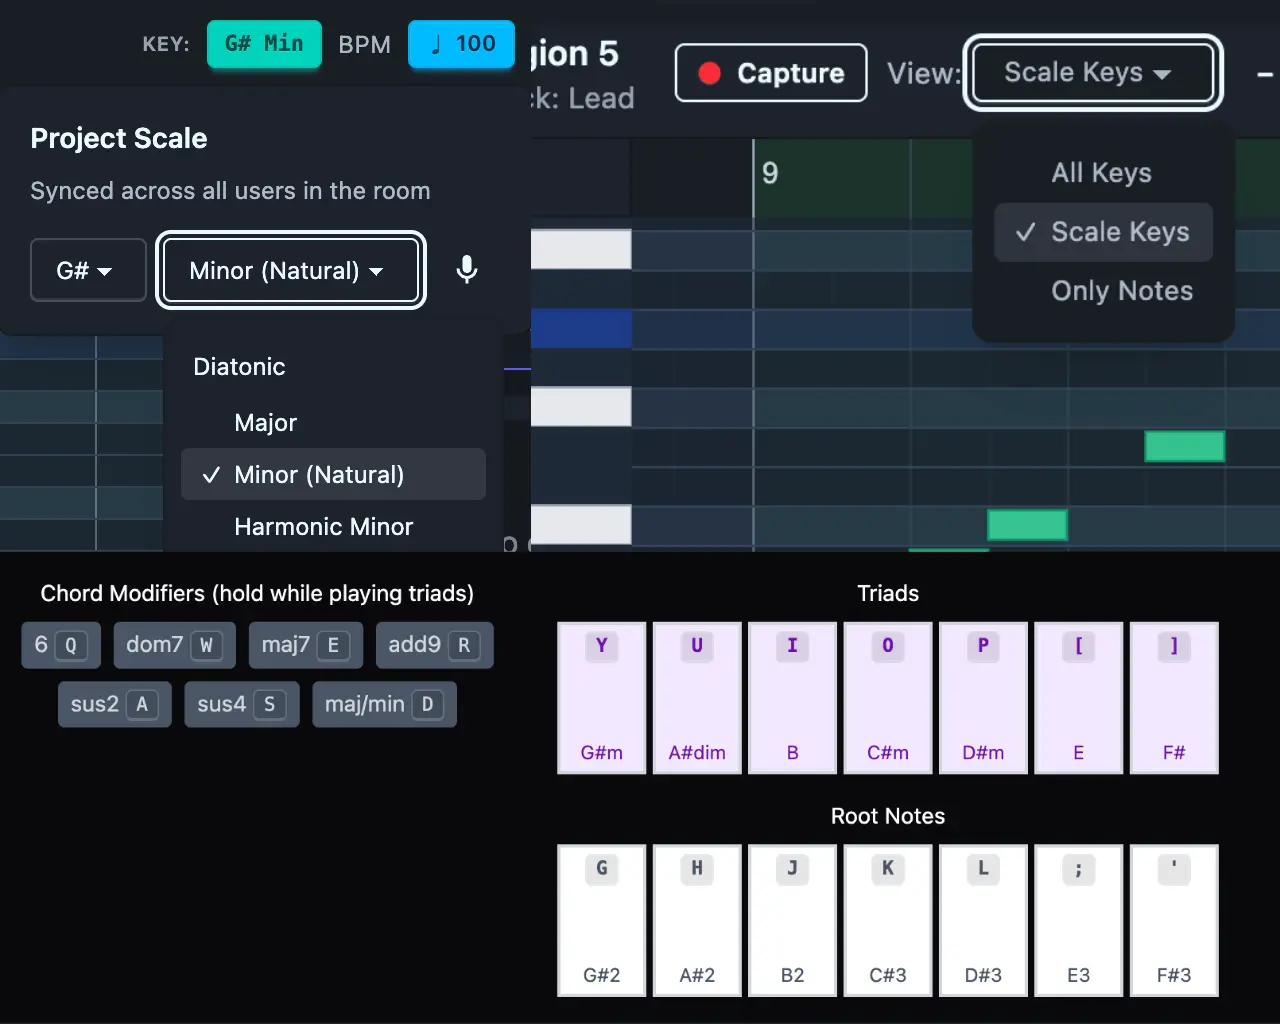The height and width of the screenshot is (1024, 1280).
Task: Open the Scale Keys view dropdown
Action: [x=1093, y=72]
